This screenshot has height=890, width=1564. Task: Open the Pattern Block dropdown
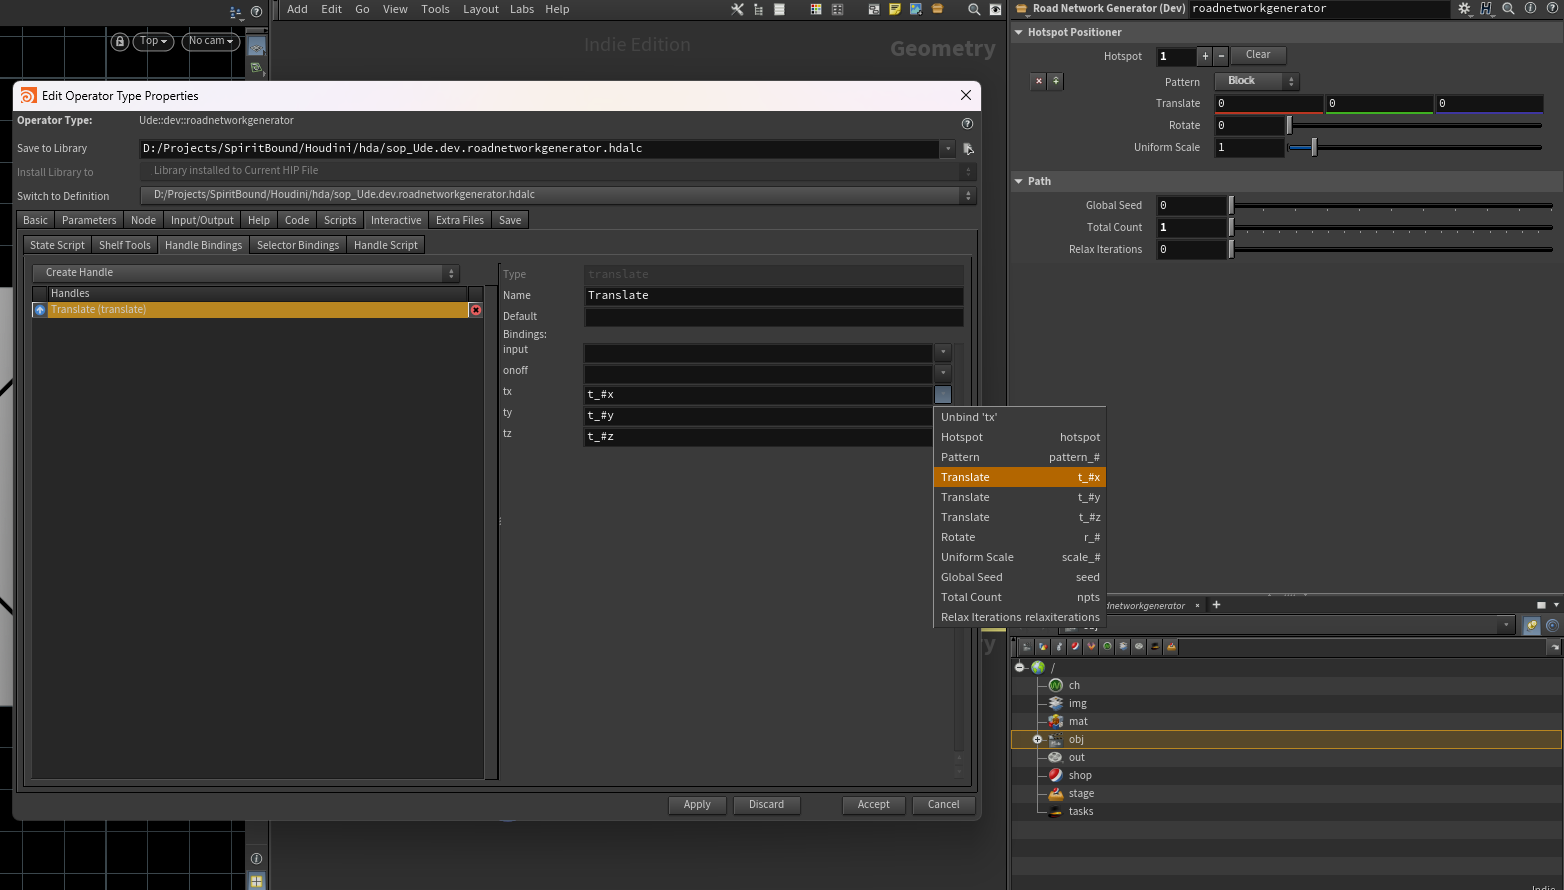click(x=1257, y=81)
